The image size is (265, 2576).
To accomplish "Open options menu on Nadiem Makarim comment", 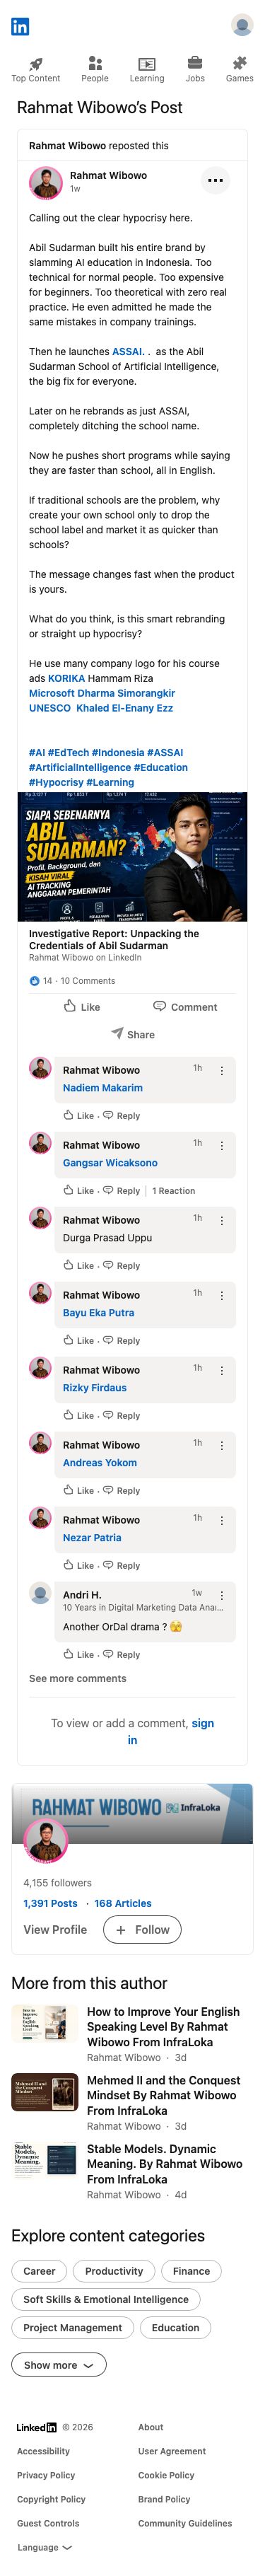I will [222, 1070].
